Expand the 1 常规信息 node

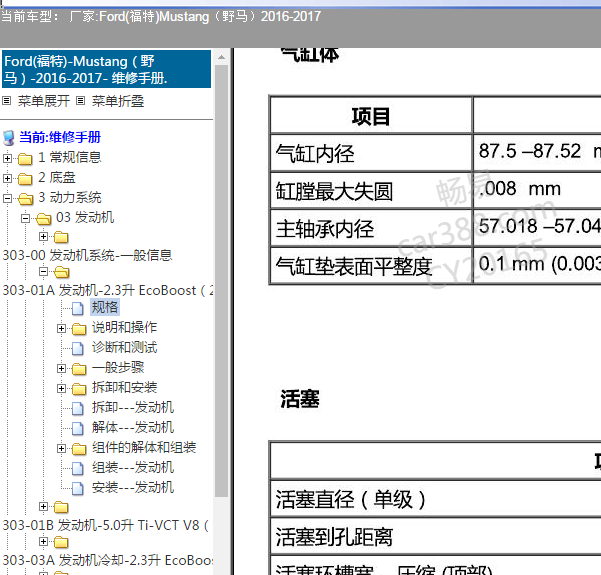(x=7, y=158)
